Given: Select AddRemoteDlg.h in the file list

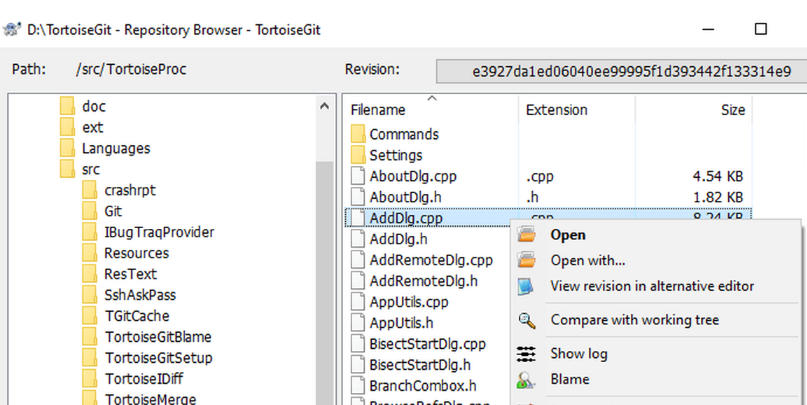Looking at the screenshot, I should tap(424, 281).
